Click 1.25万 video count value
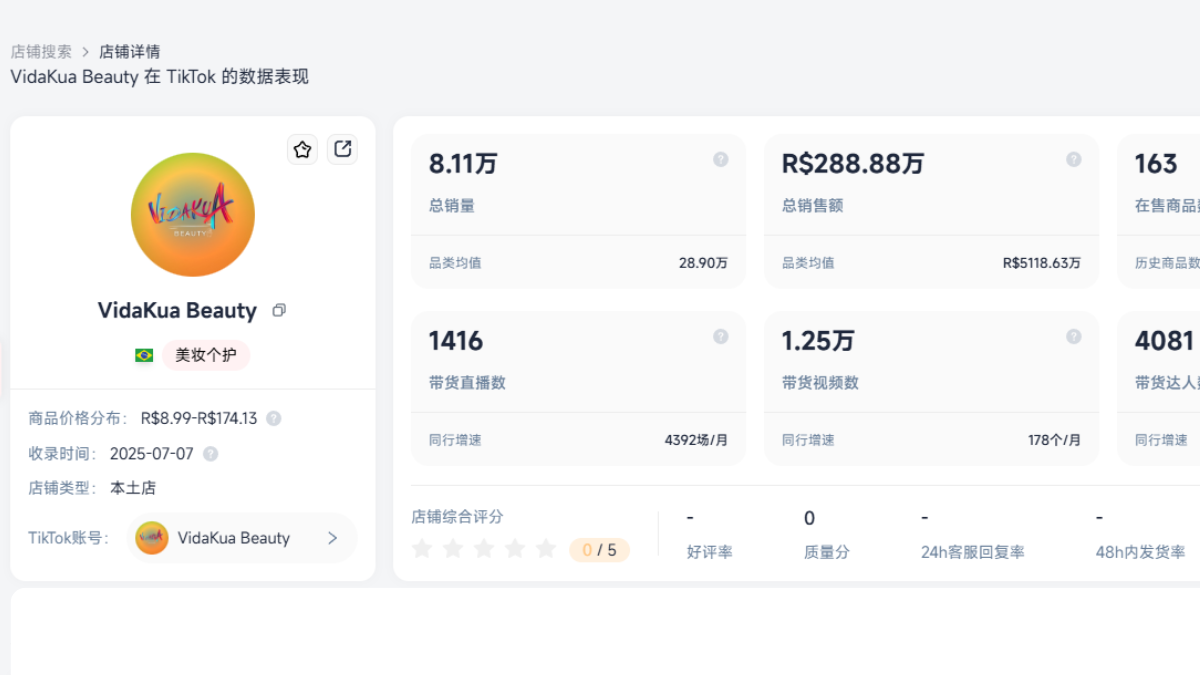The height and width of the screenshot is (675, 1200). [x=818, y=341]
